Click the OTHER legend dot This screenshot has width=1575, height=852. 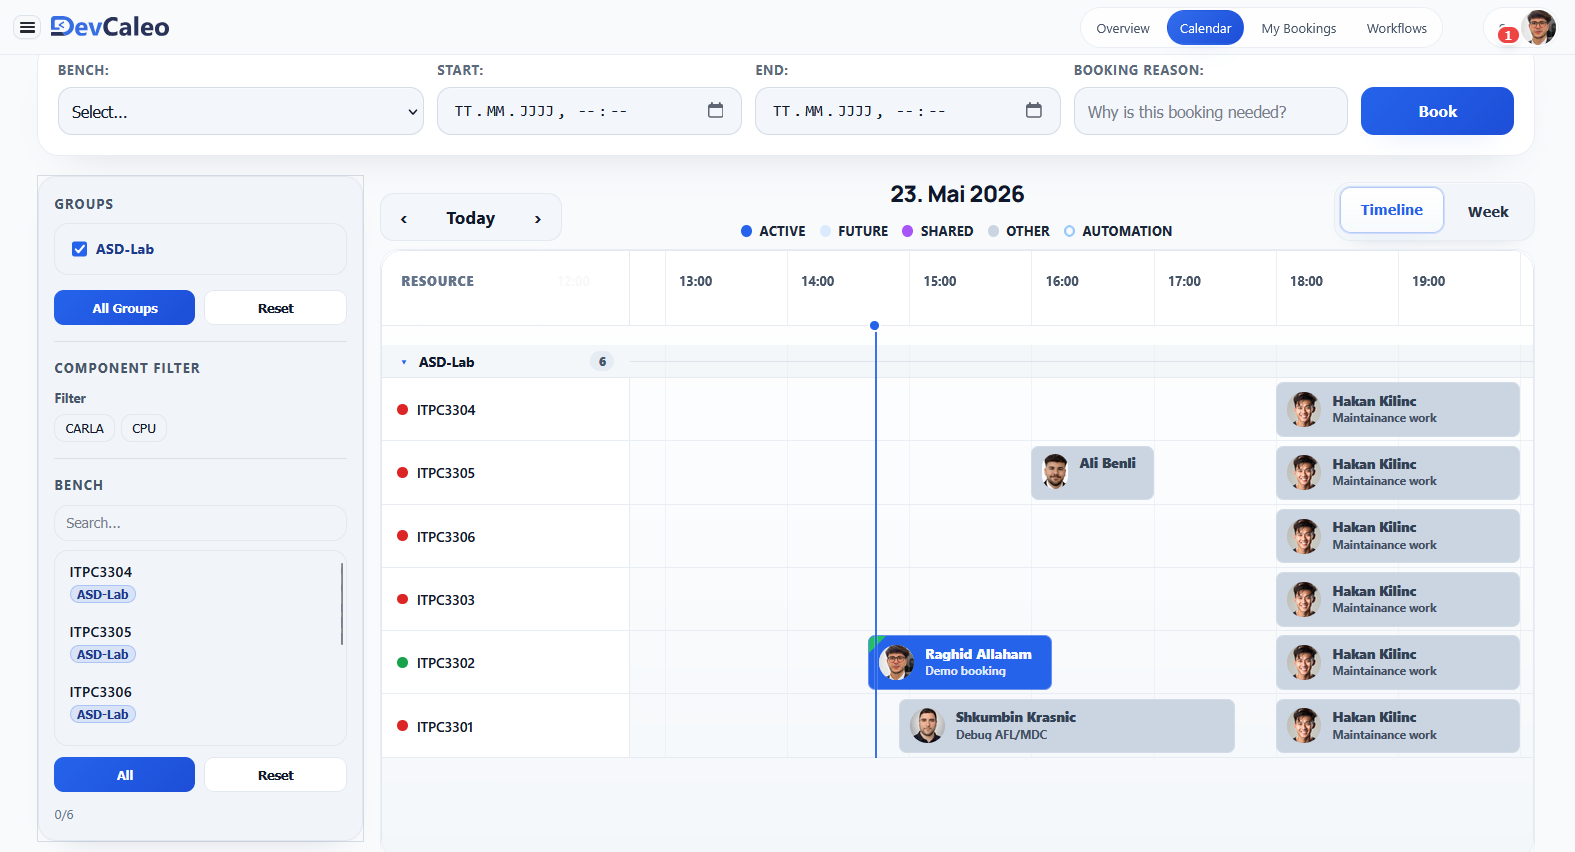pos(993,231)
